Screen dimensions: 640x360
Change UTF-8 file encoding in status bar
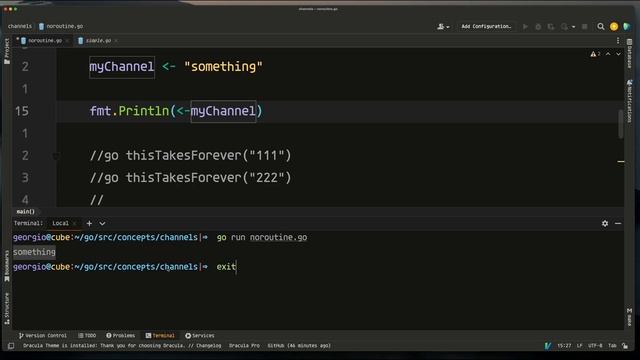595,346
